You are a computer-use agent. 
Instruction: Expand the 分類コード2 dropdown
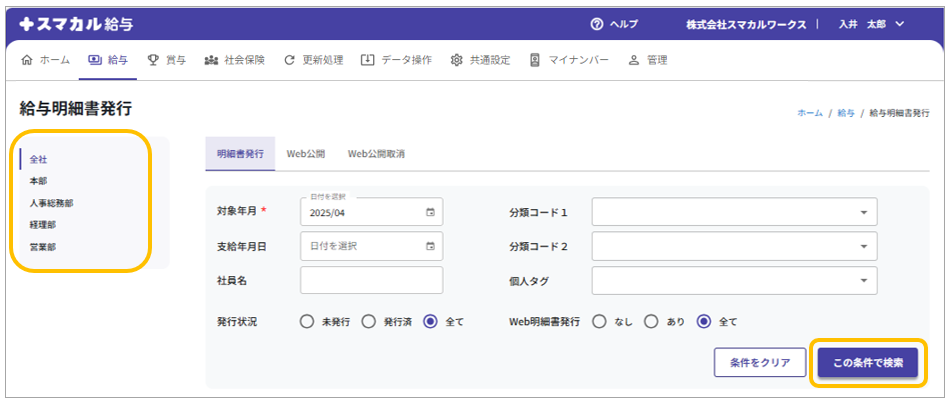tap(863, 246)
